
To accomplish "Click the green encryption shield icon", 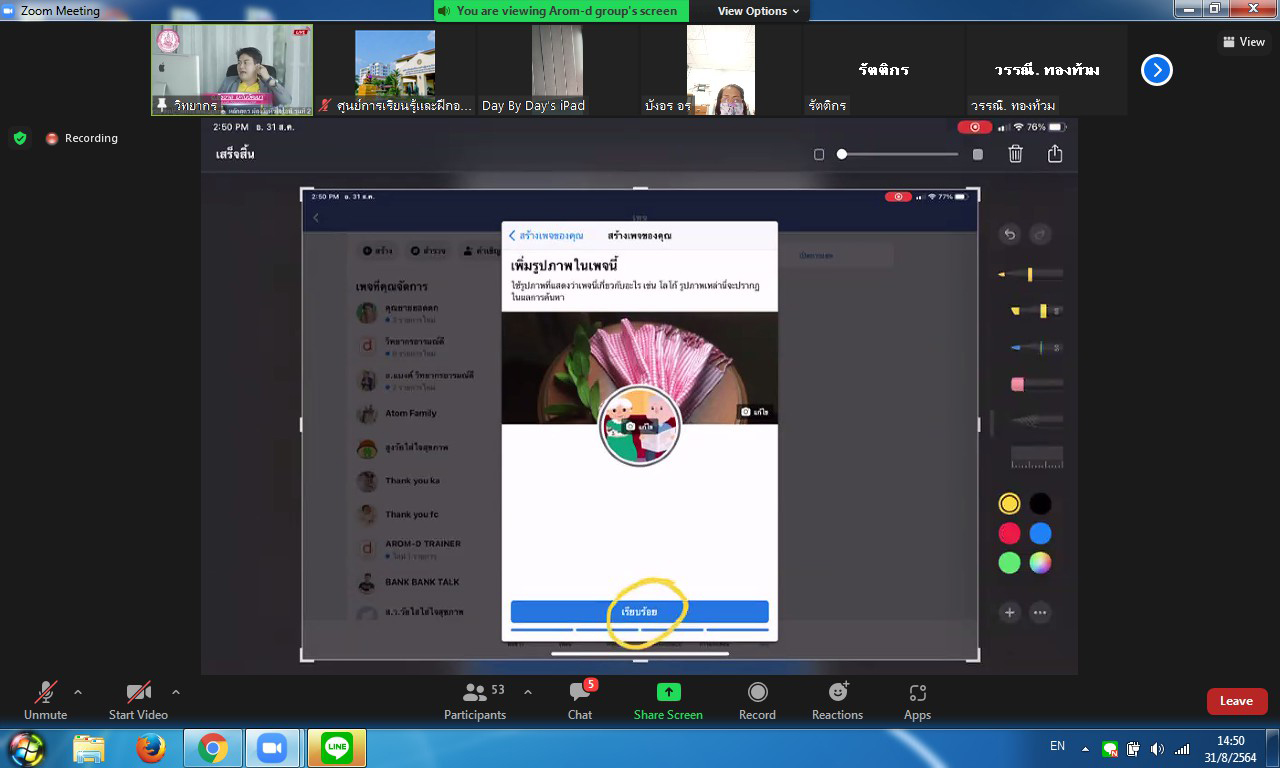I will pyautogui.click(x=20, y=138).
